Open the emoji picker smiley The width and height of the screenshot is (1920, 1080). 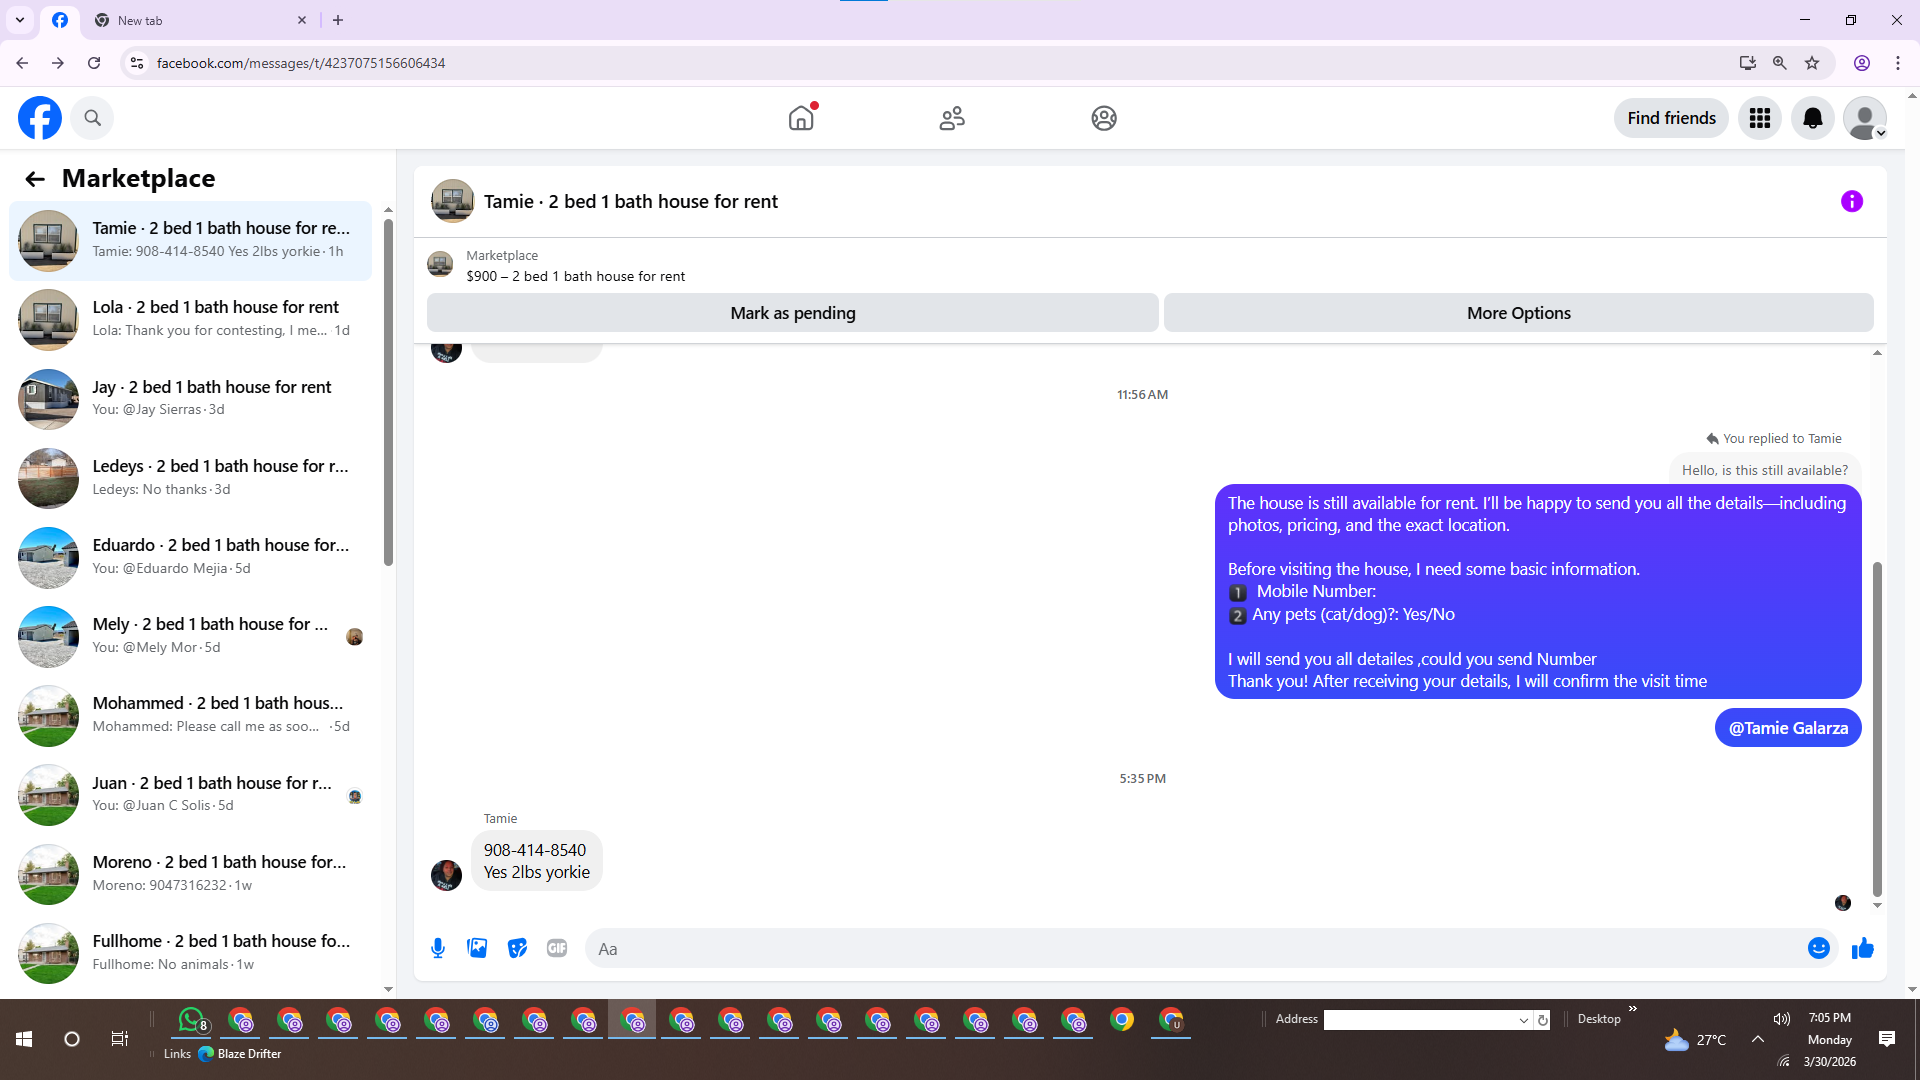pyautogui.click(x=1818, y=948)
